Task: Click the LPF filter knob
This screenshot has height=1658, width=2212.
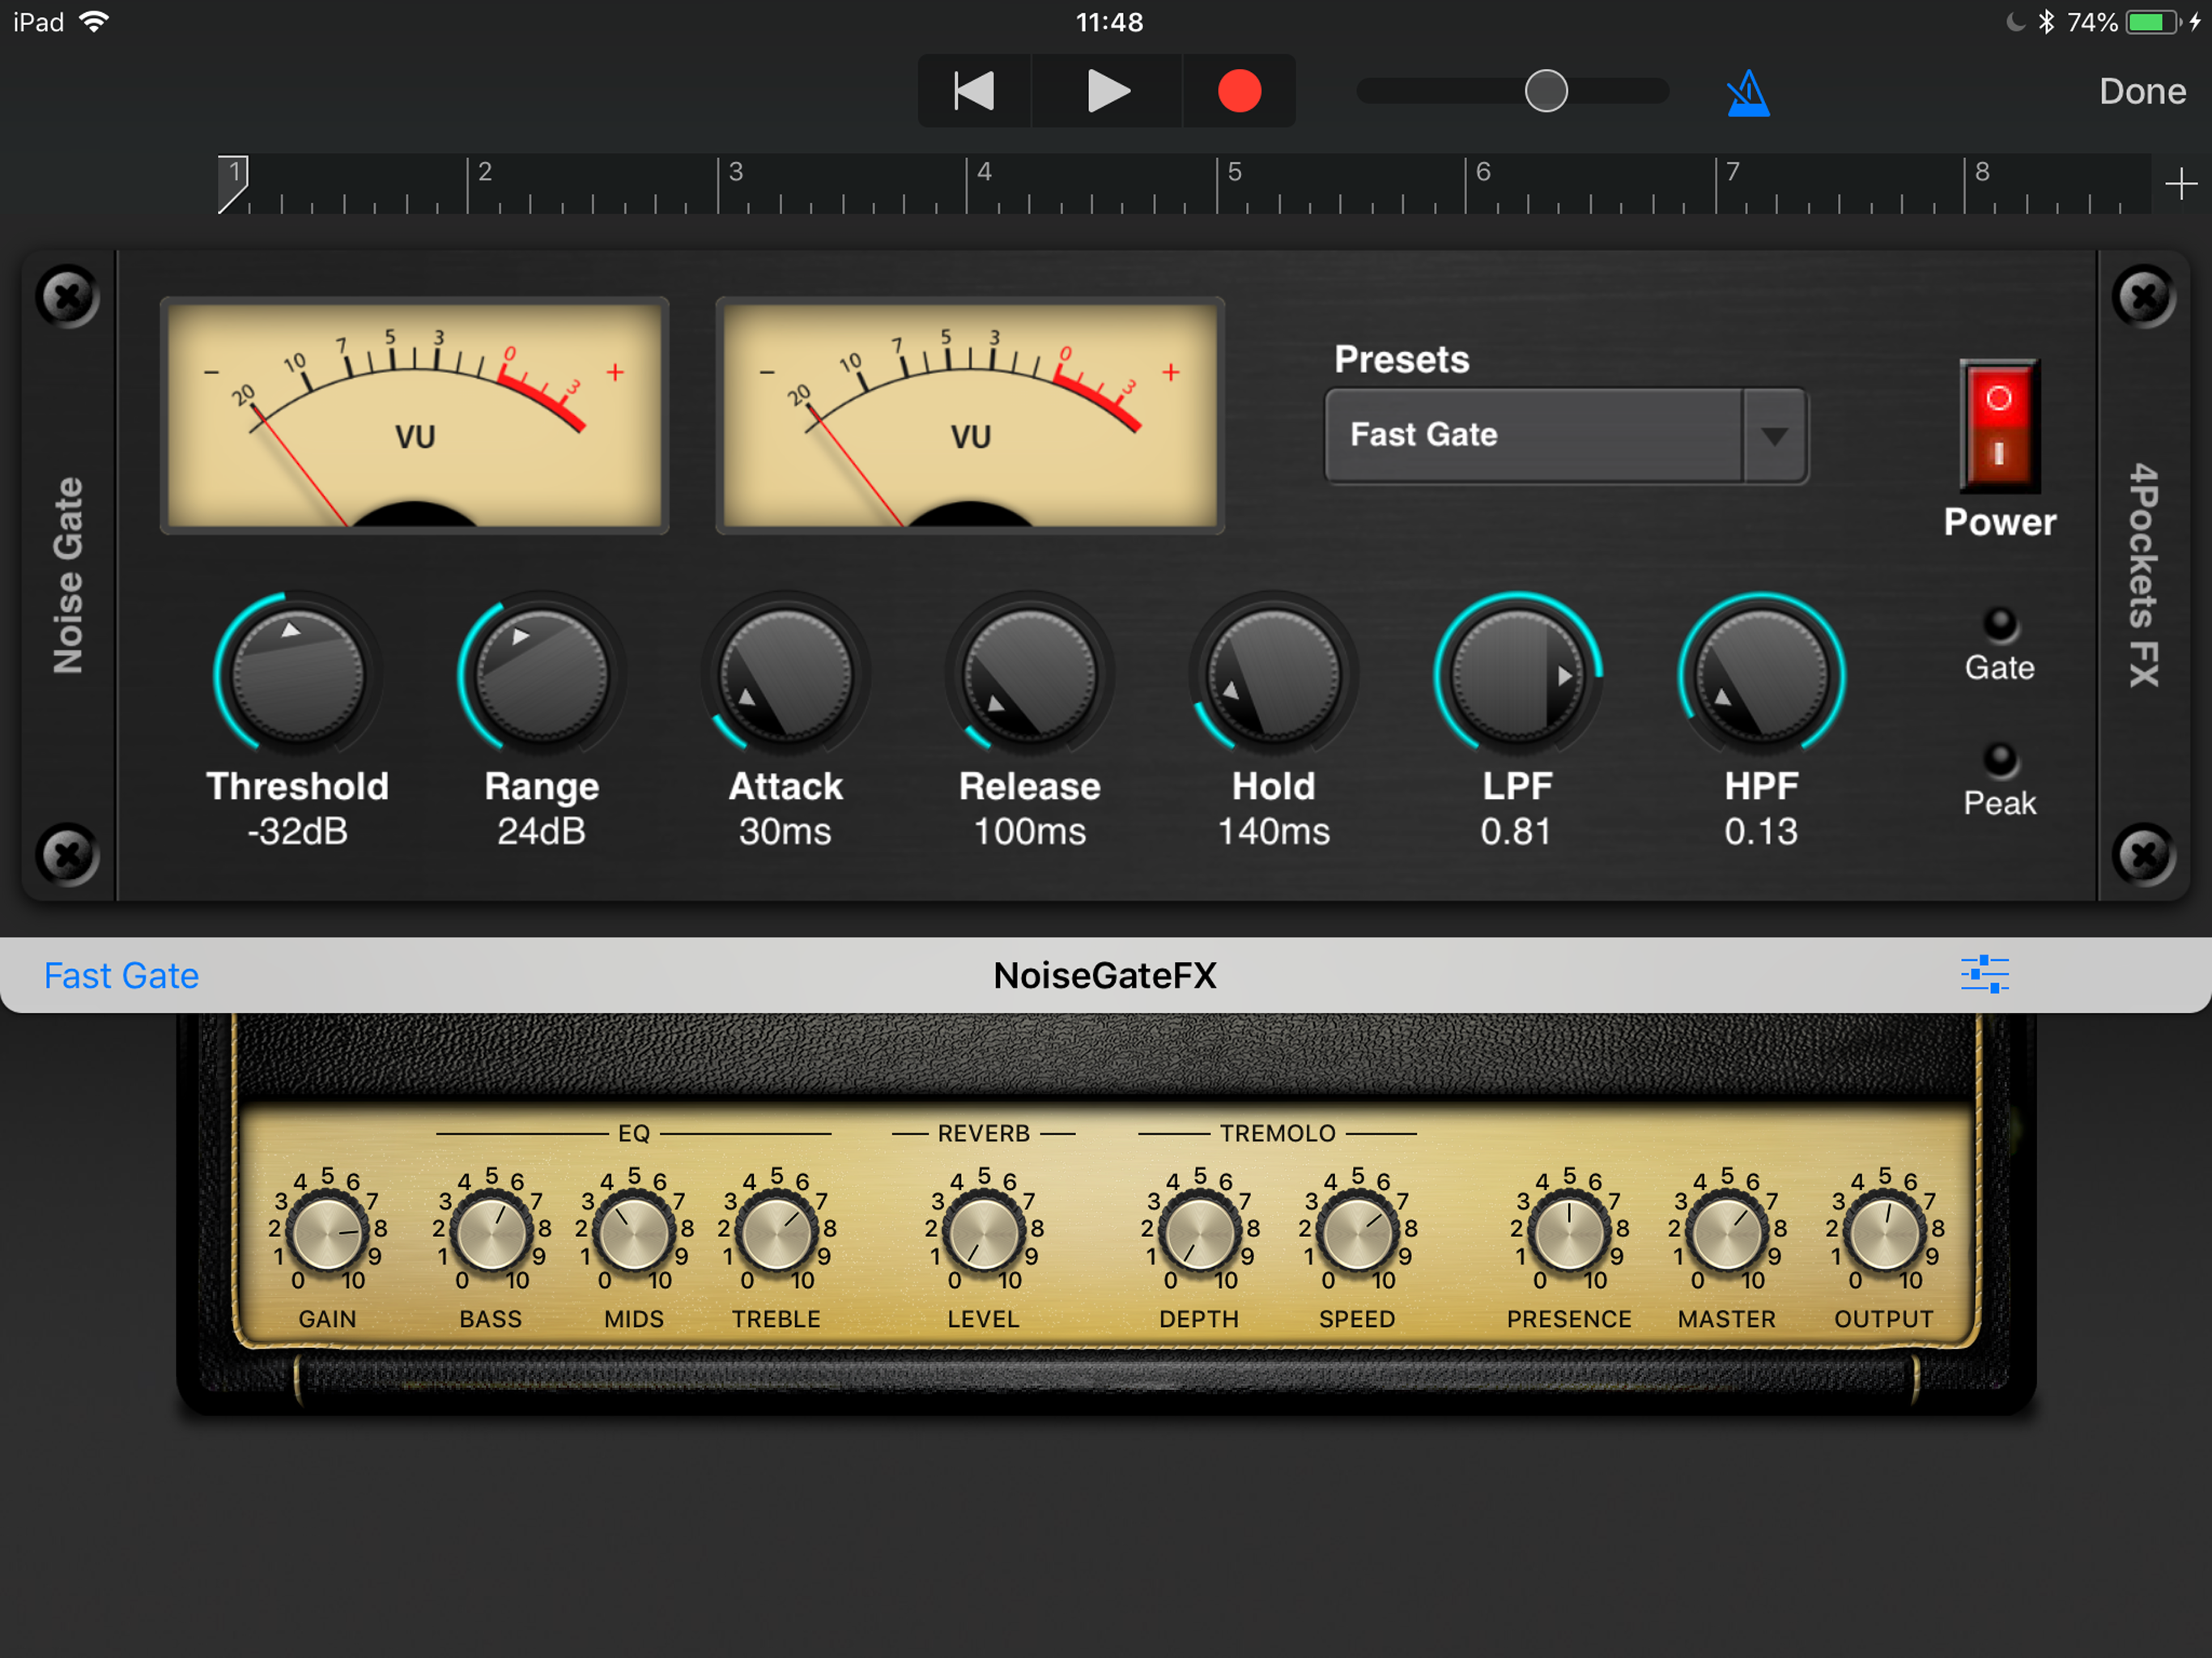Action: tap(1516, 676)
